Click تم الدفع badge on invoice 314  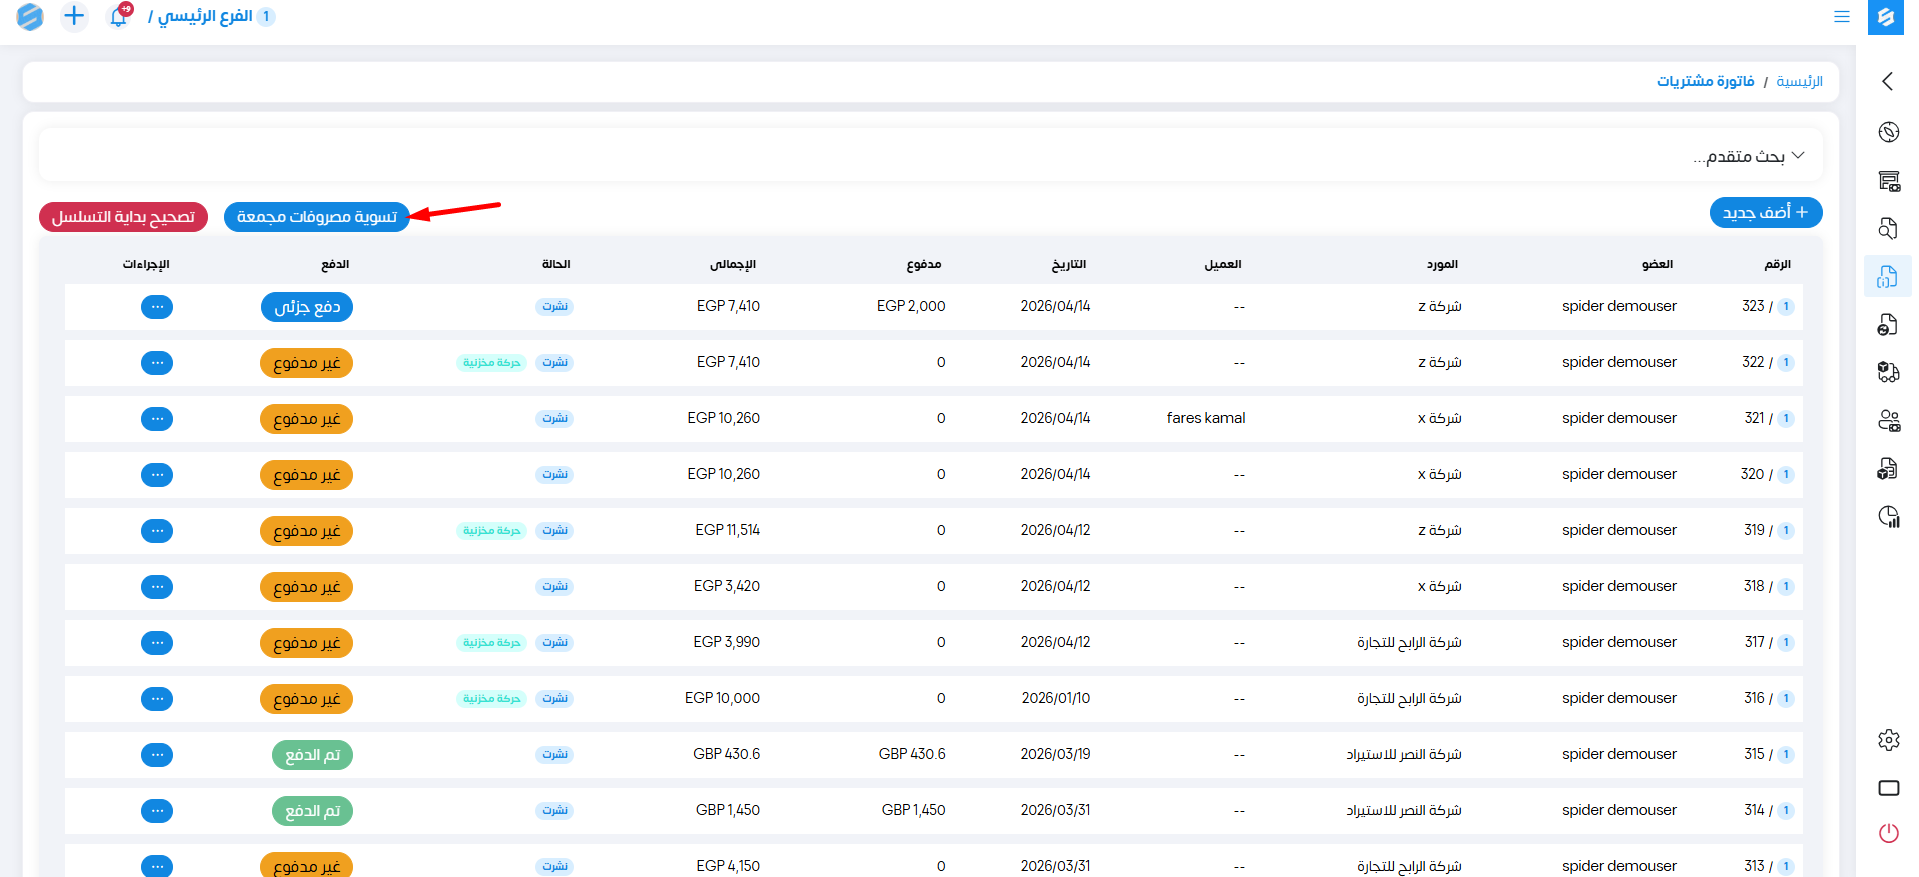tap(312, 811)
